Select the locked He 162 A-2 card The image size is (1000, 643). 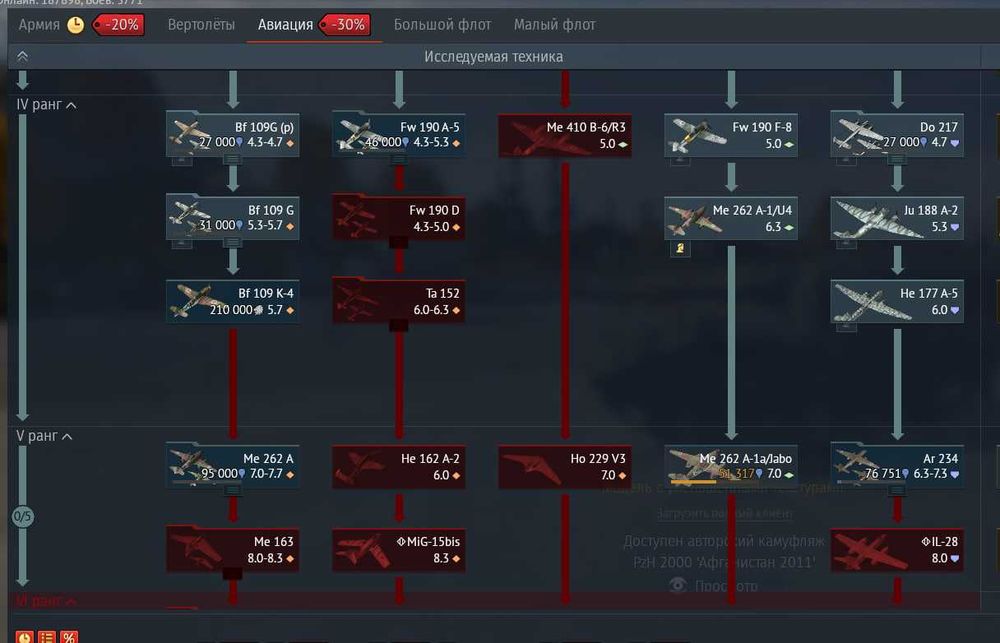click(399, 466)
